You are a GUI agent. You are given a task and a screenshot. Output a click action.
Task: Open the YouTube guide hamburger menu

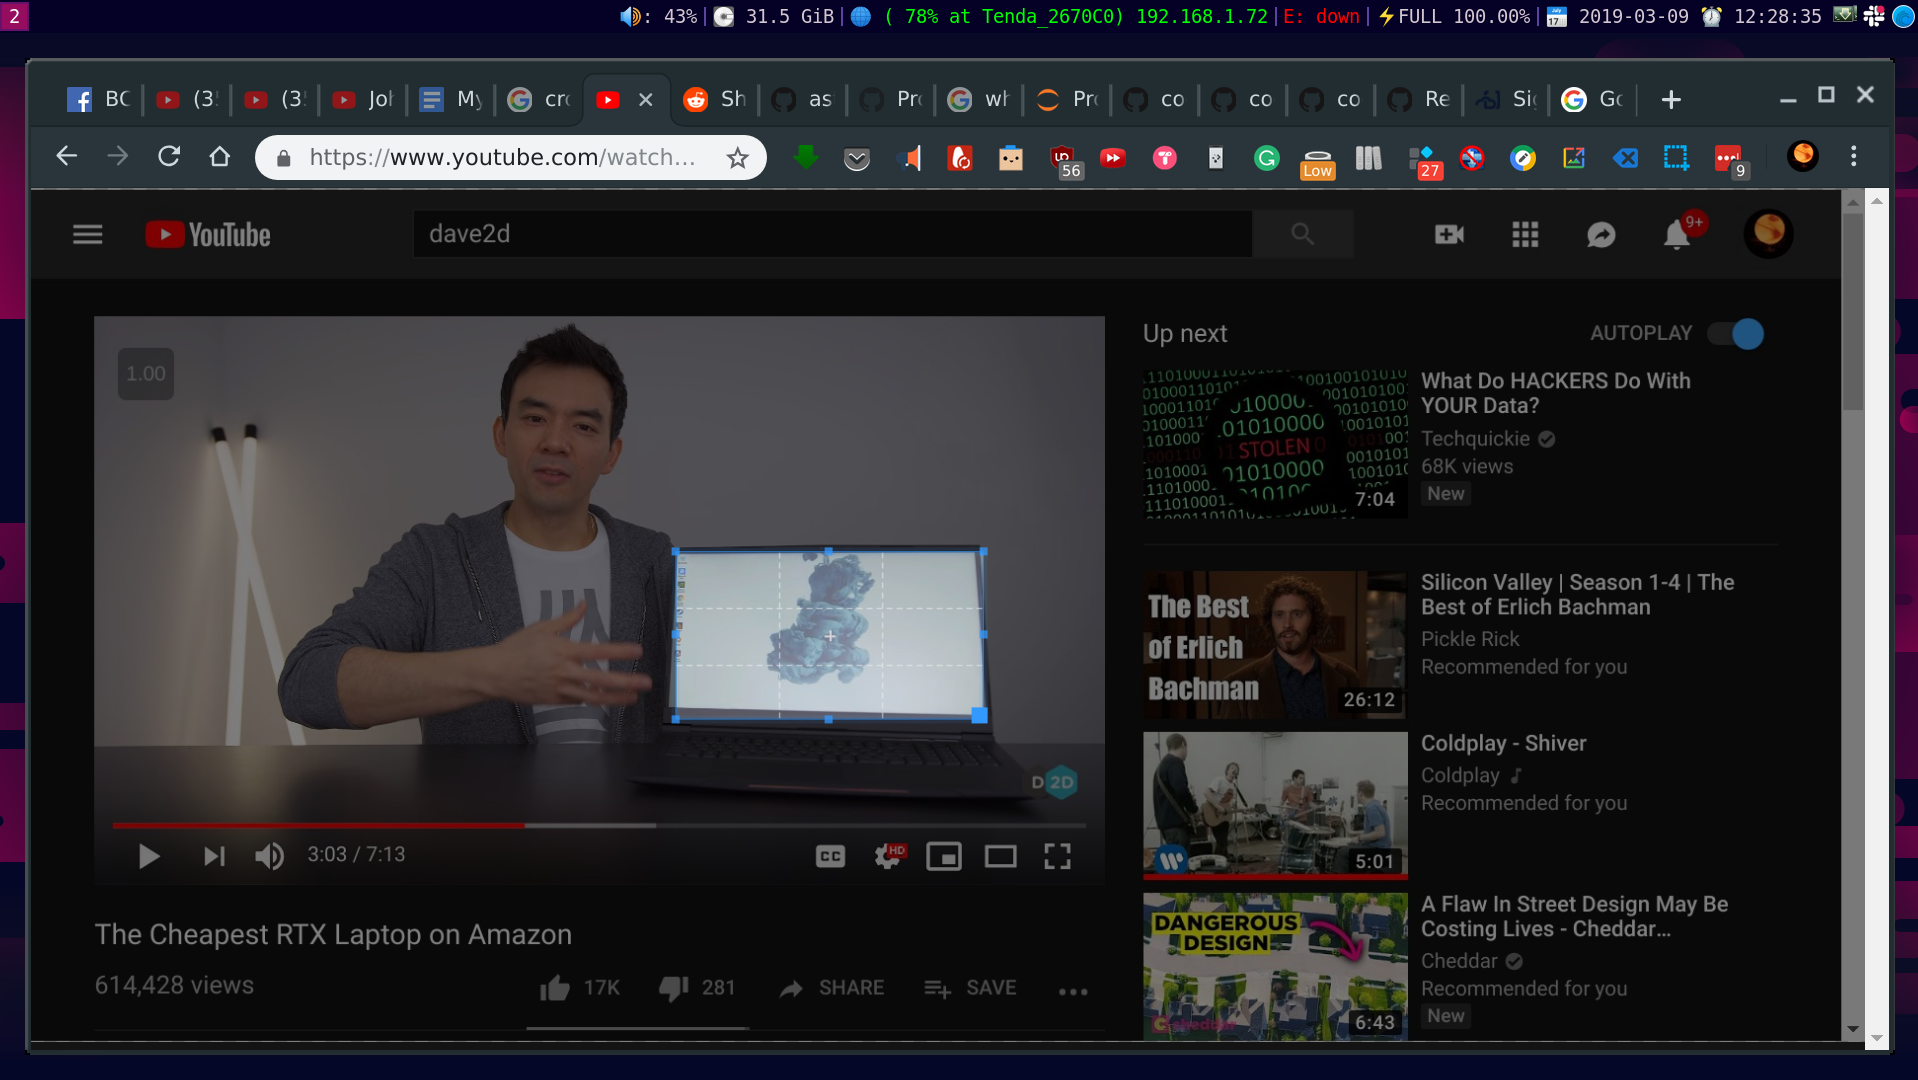88,234
